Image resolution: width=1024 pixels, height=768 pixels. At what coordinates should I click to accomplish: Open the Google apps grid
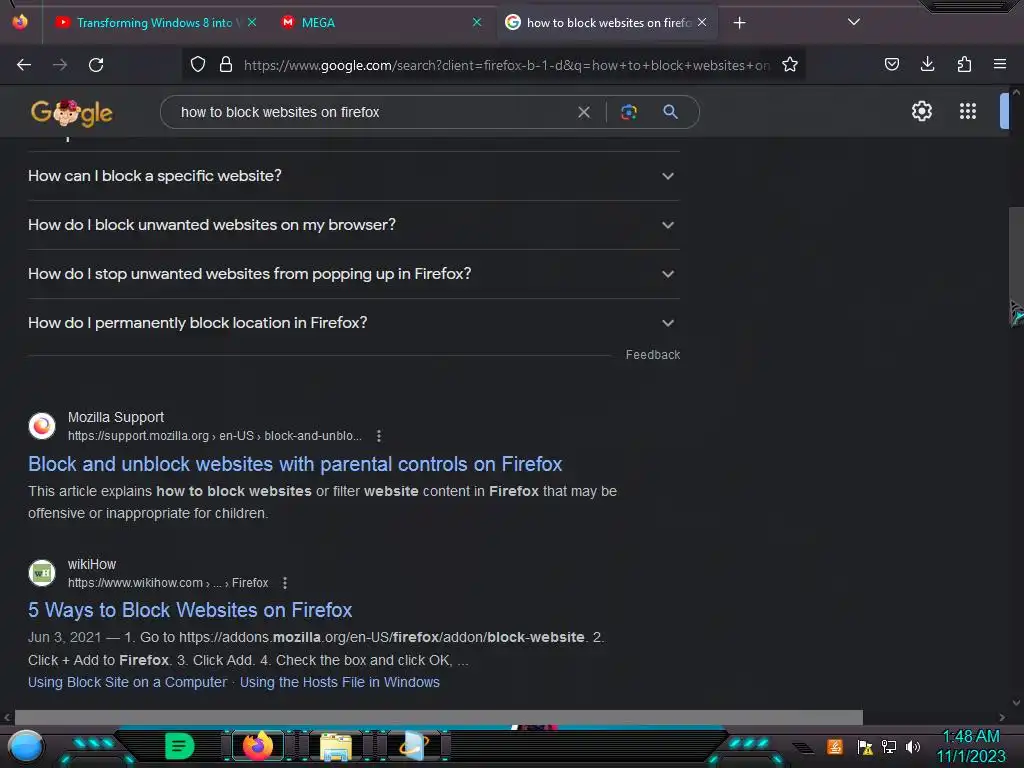click(x=968, y=111)
